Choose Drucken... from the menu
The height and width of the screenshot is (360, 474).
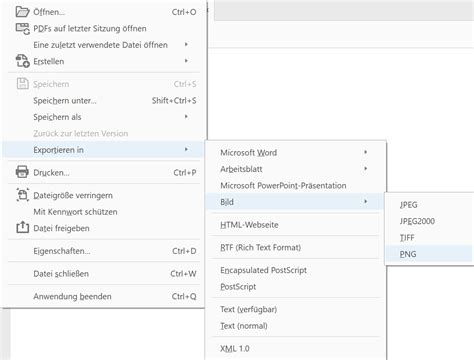click(104, 173)
